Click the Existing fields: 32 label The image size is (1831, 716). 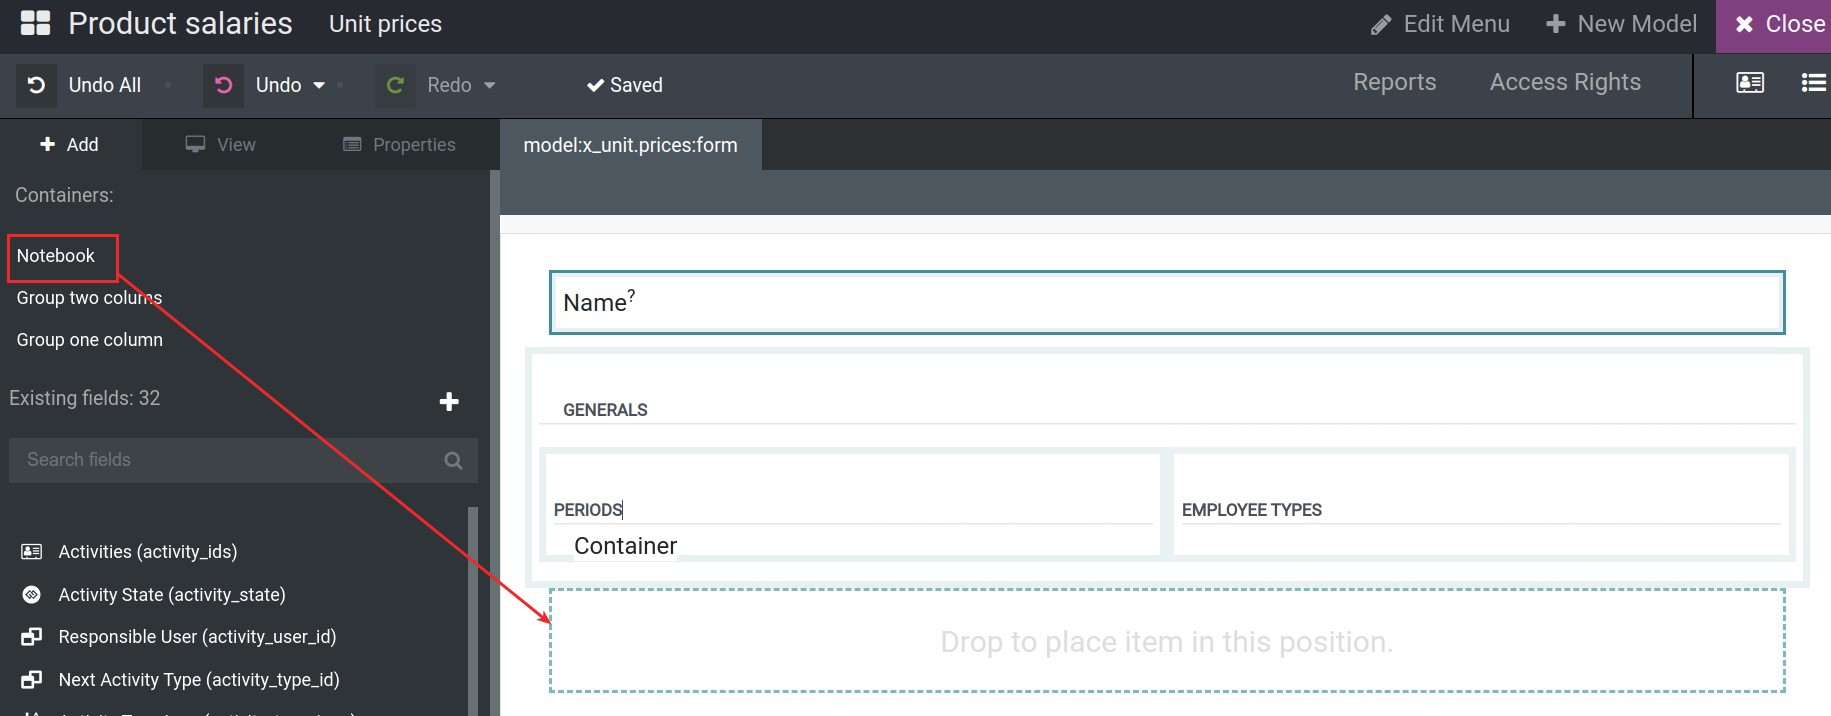pyautogui.click(x=85, y=398)
